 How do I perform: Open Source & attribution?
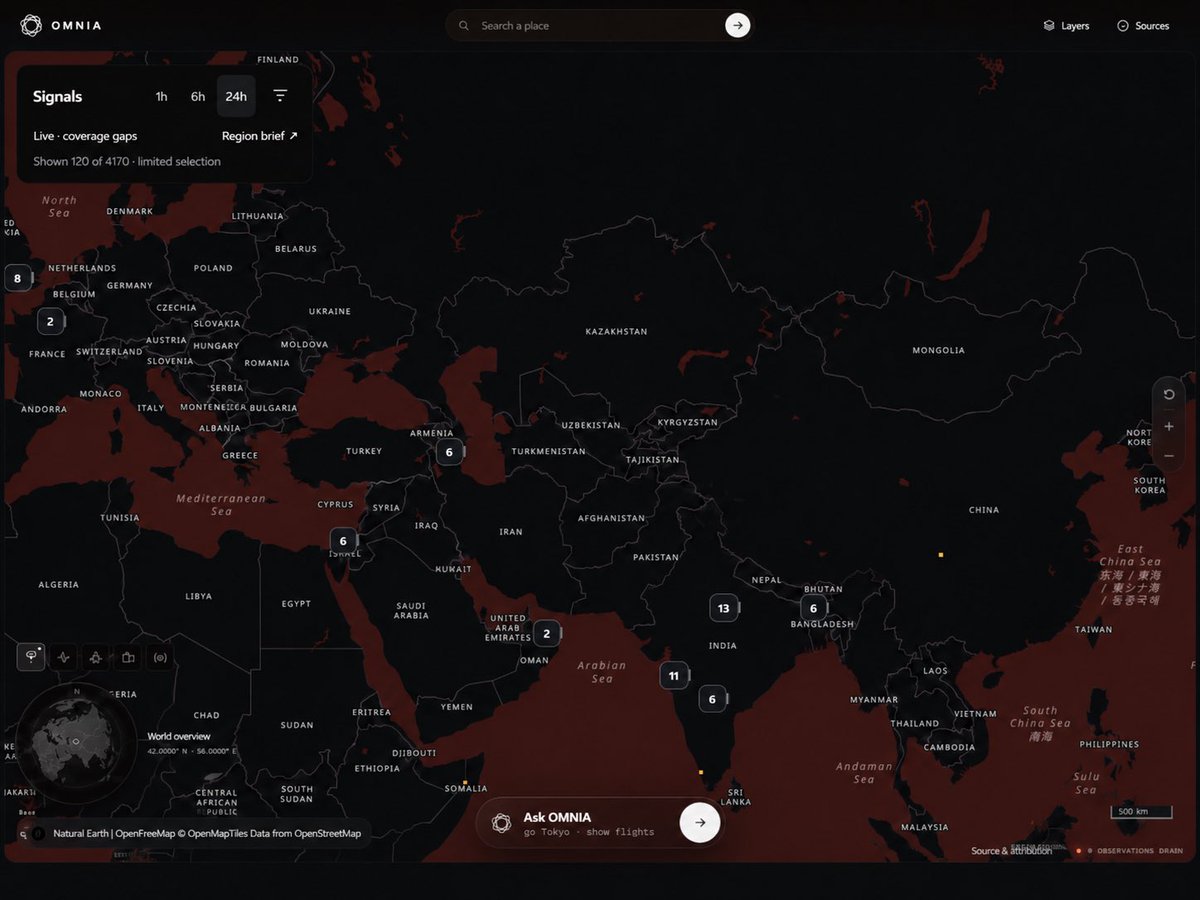[x=1011, y=851]
